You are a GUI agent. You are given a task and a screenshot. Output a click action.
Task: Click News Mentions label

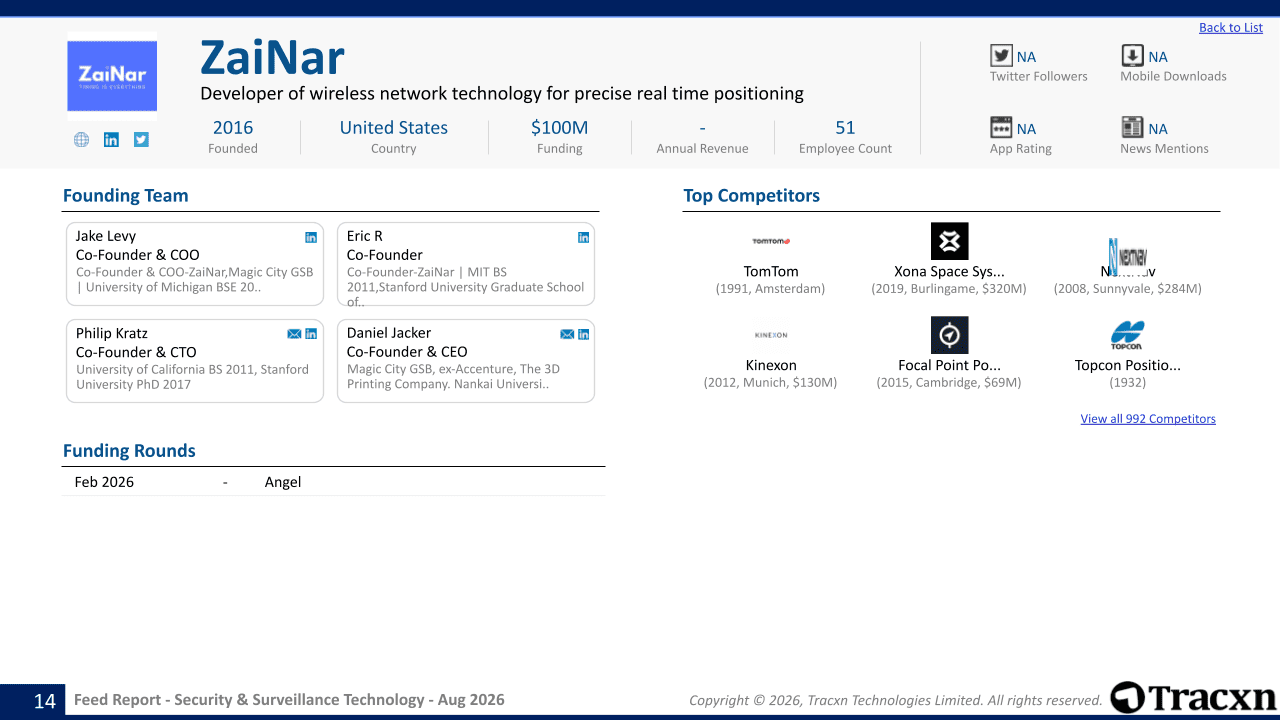(1164, 149)
